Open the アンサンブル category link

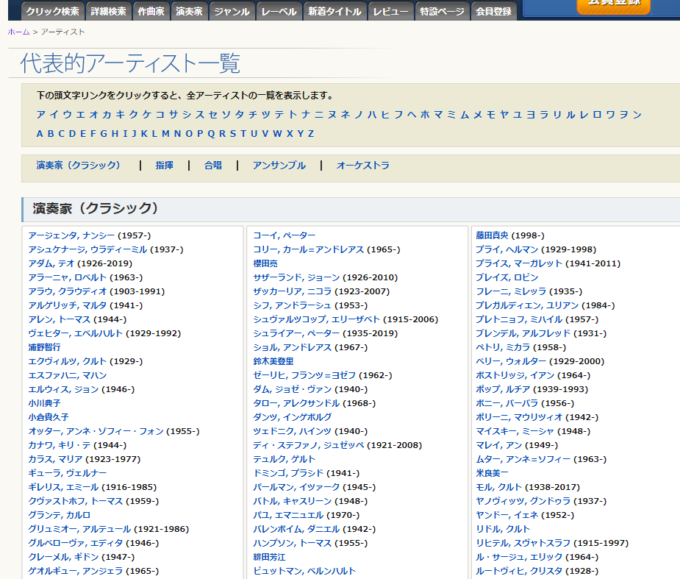pyautogui.click(x=279, y=165)
